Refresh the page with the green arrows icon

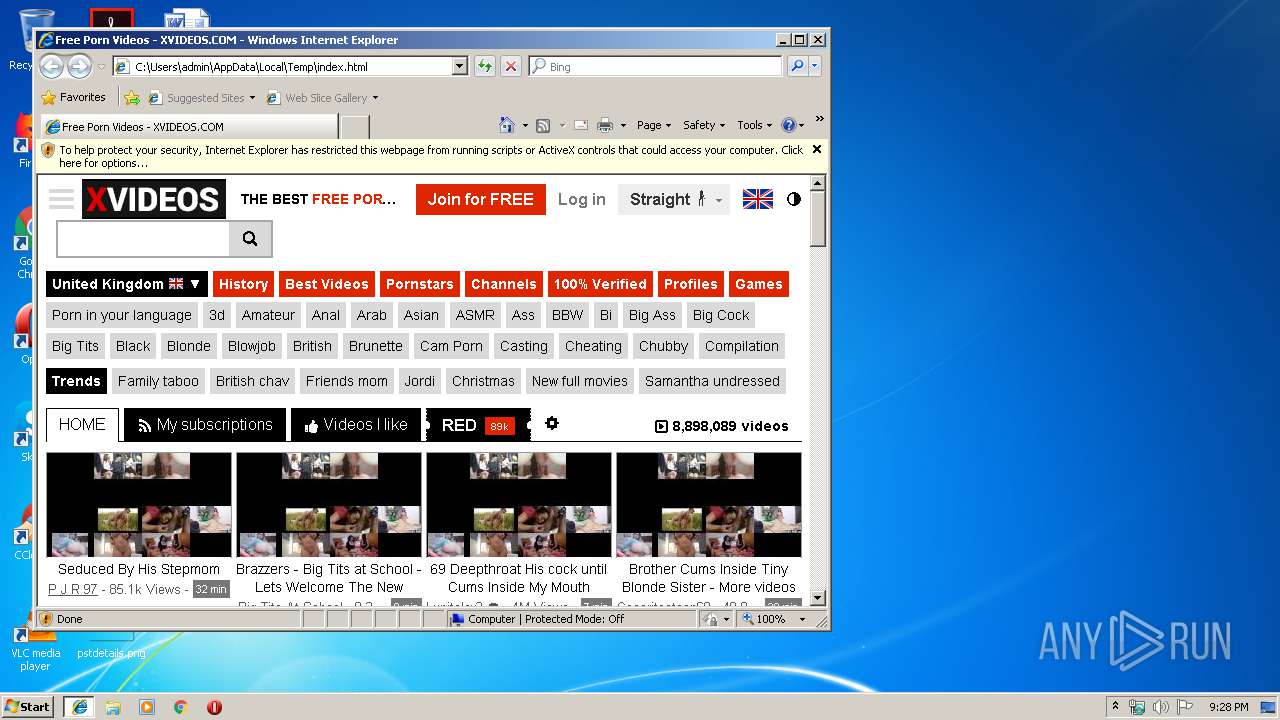tap(484, 67)
